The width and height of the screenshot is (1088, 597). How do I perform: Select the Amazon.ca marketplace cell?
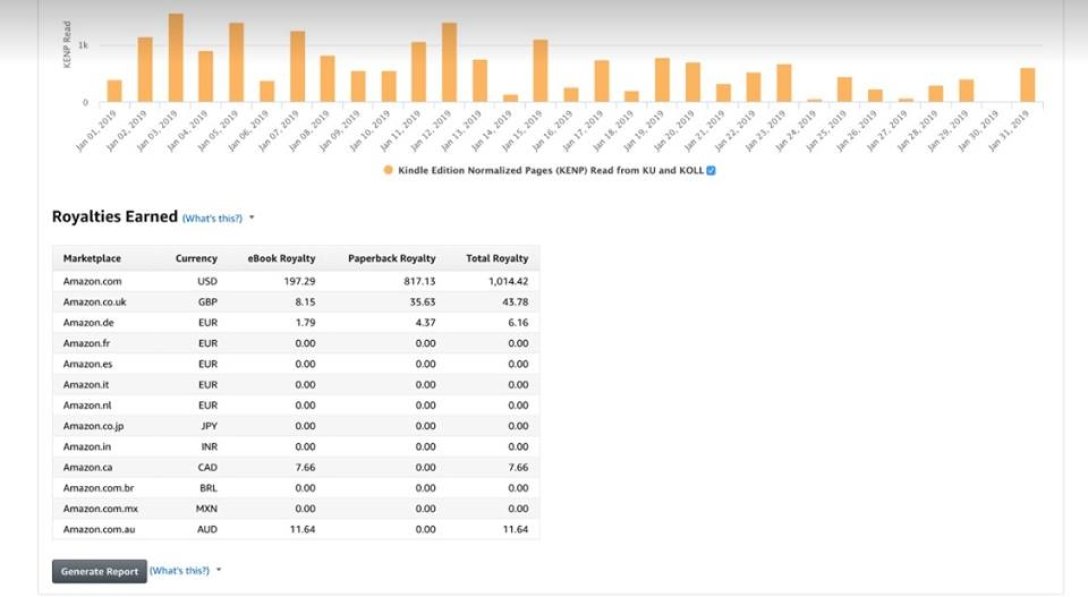(90, 467)
